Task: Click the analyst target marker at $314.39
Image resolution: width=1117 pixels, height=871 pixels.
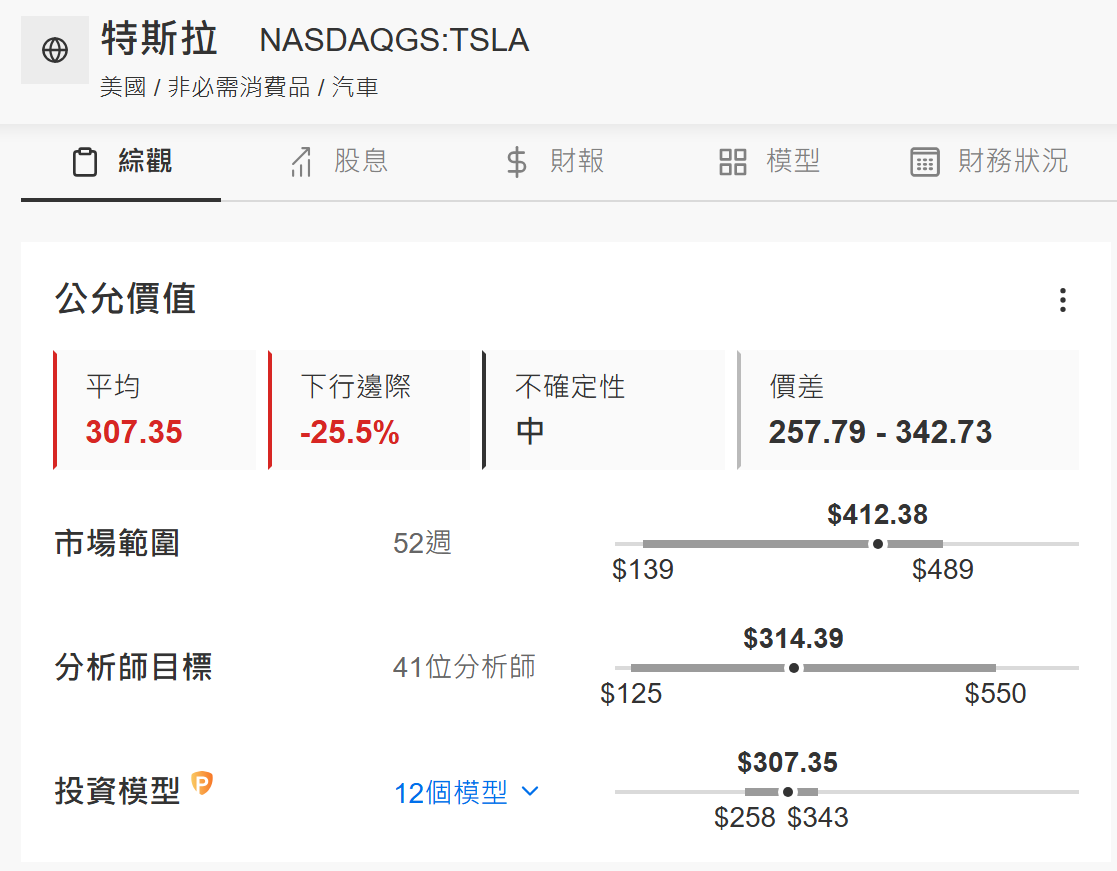Action: (794, 668)
